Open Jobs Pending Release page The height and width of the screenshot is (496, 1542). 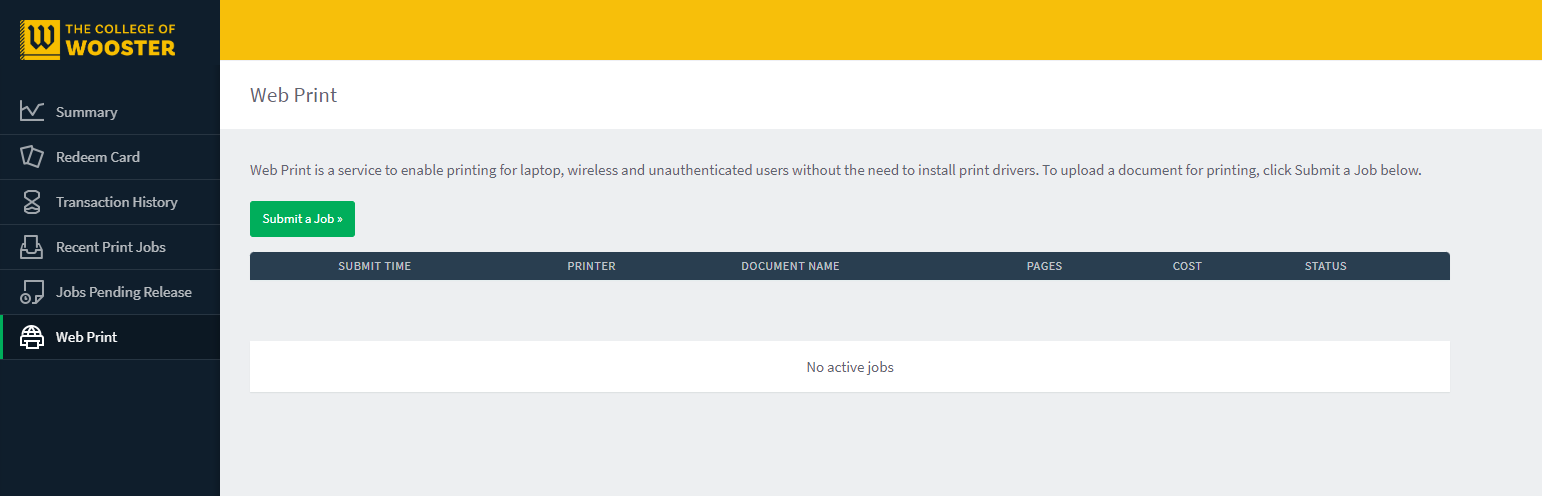coord(110,292)
